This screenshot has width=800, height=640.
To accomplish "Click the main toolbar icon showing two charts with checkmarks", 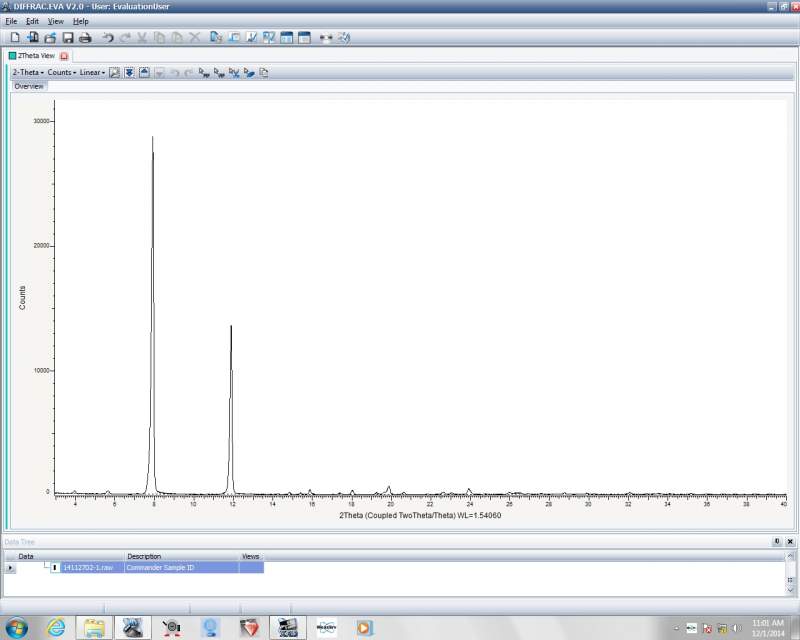I will (x=269, y=37).
